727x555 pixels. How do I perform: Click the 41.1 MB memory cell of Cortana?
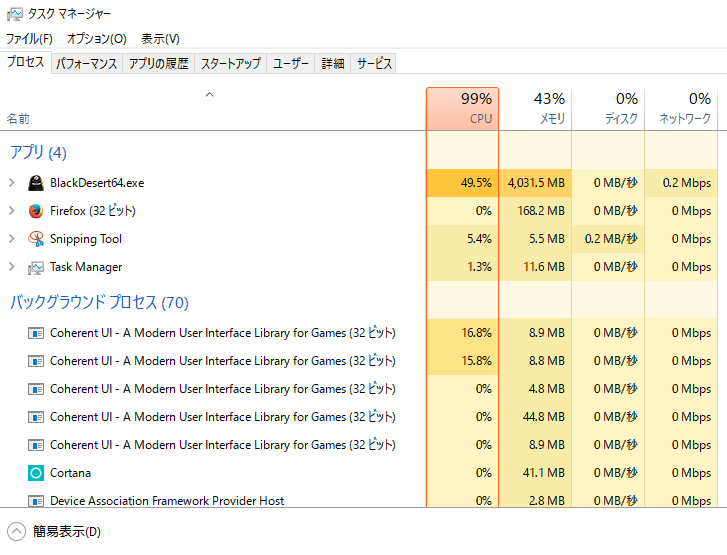point(535,473)
